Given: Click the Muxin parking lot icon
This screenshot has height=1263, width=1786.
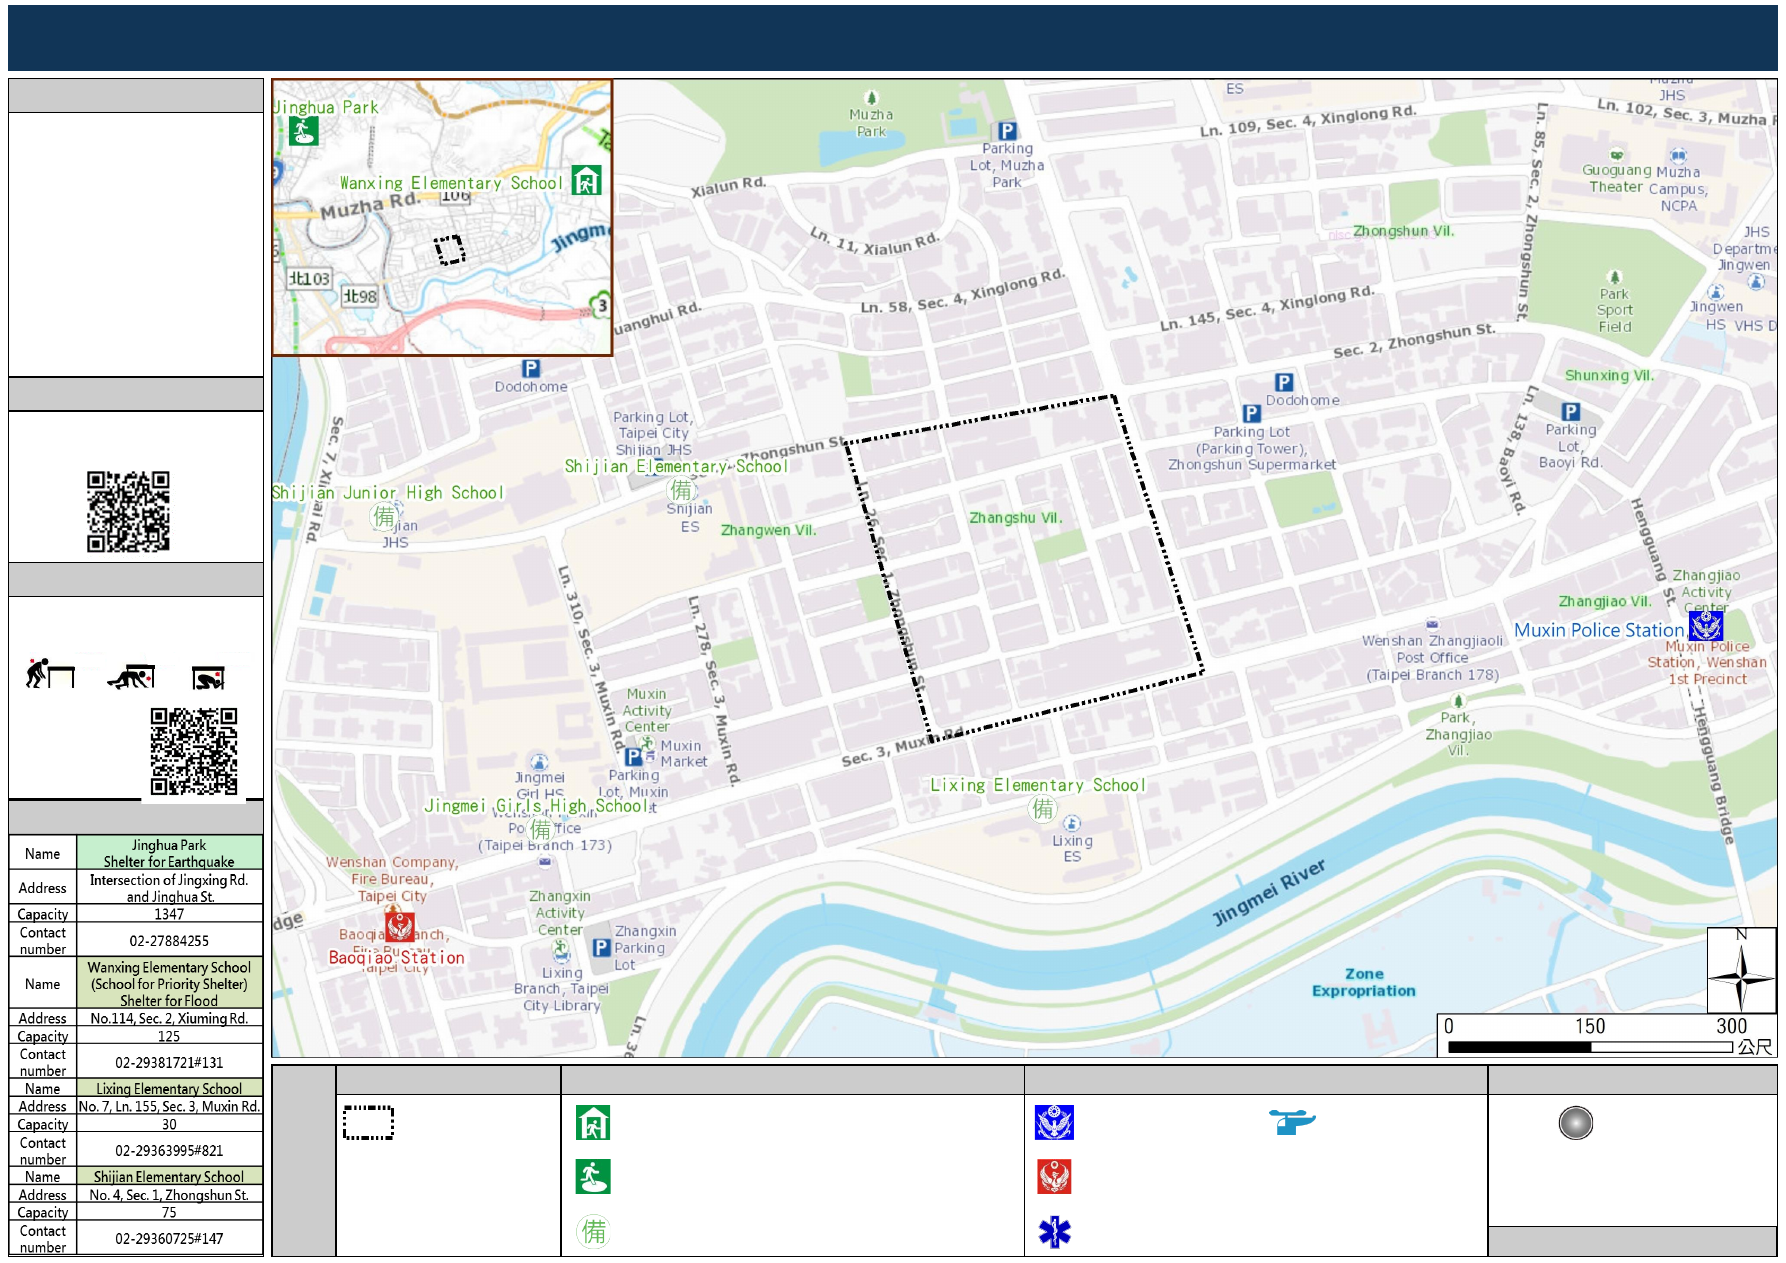Looking at the screenshot, I should click(633, 757).
